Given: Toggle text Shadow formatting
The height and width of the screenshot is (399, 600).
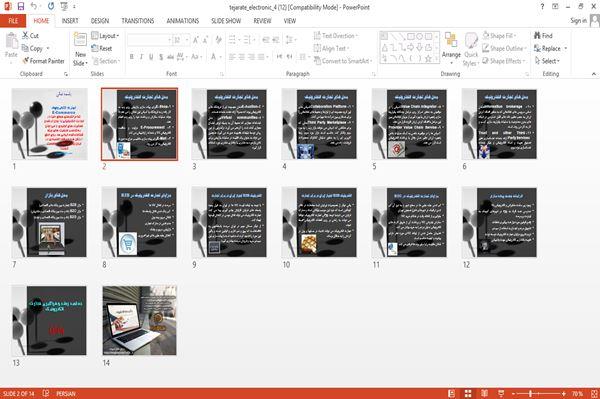Looking at the screenshot, I should click(161, 57).
